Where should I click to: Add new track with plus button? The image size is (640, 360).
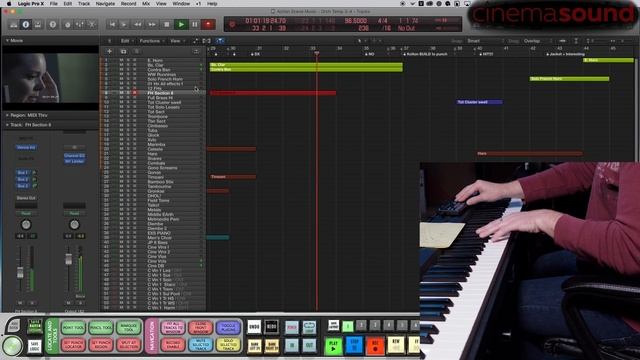tap(109, 51)
